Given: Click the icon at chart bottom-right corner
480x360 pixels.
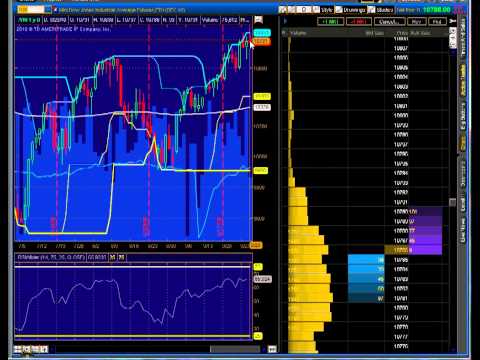Looking at the screenshot, I should coord(272,349).
